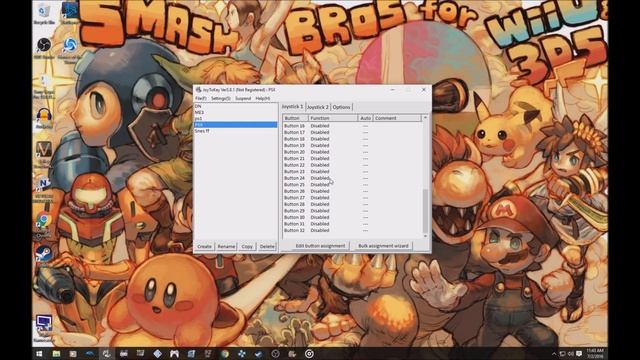Click the Comment column header
This screenshot has height=360, width=640.
397,118
